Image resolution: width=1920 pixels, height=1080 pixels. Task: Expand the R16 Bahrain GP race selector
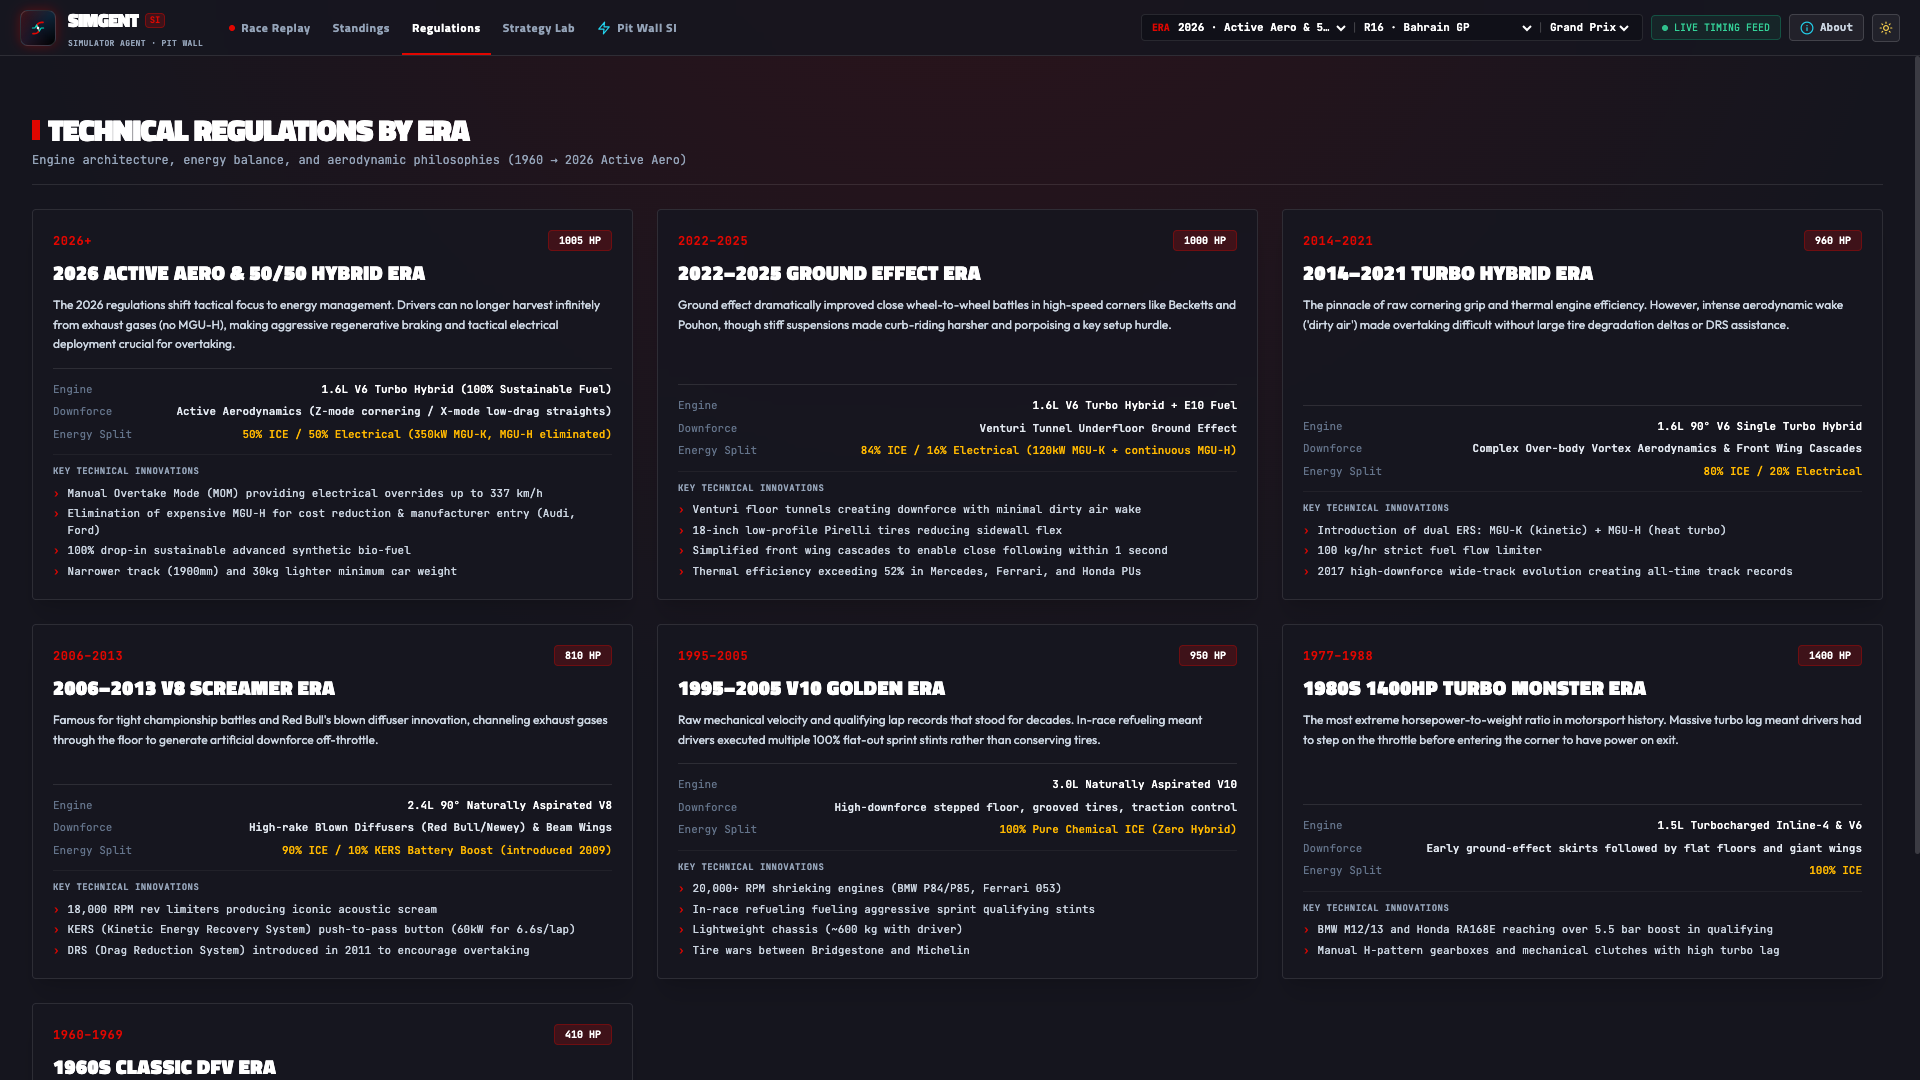1447,28
